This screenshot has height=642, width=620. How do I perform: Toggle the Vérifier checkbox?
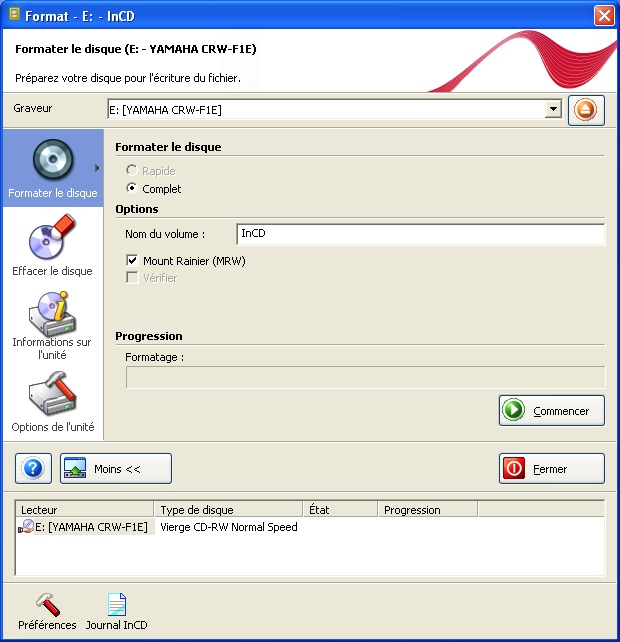pyautogui.click(x=132, y=278)
